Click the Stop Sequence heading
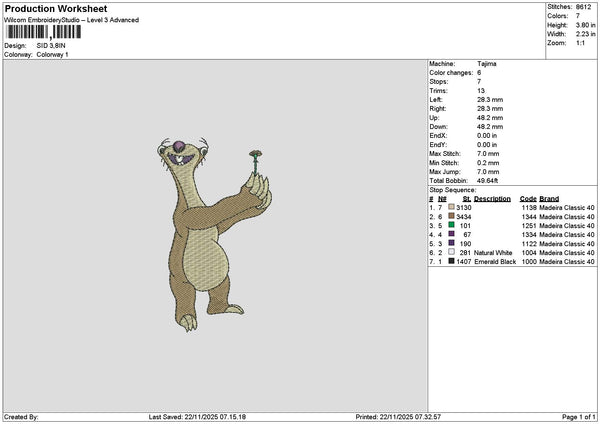Image resolution: width=600 pixels, height=424 pixels. 453,188
